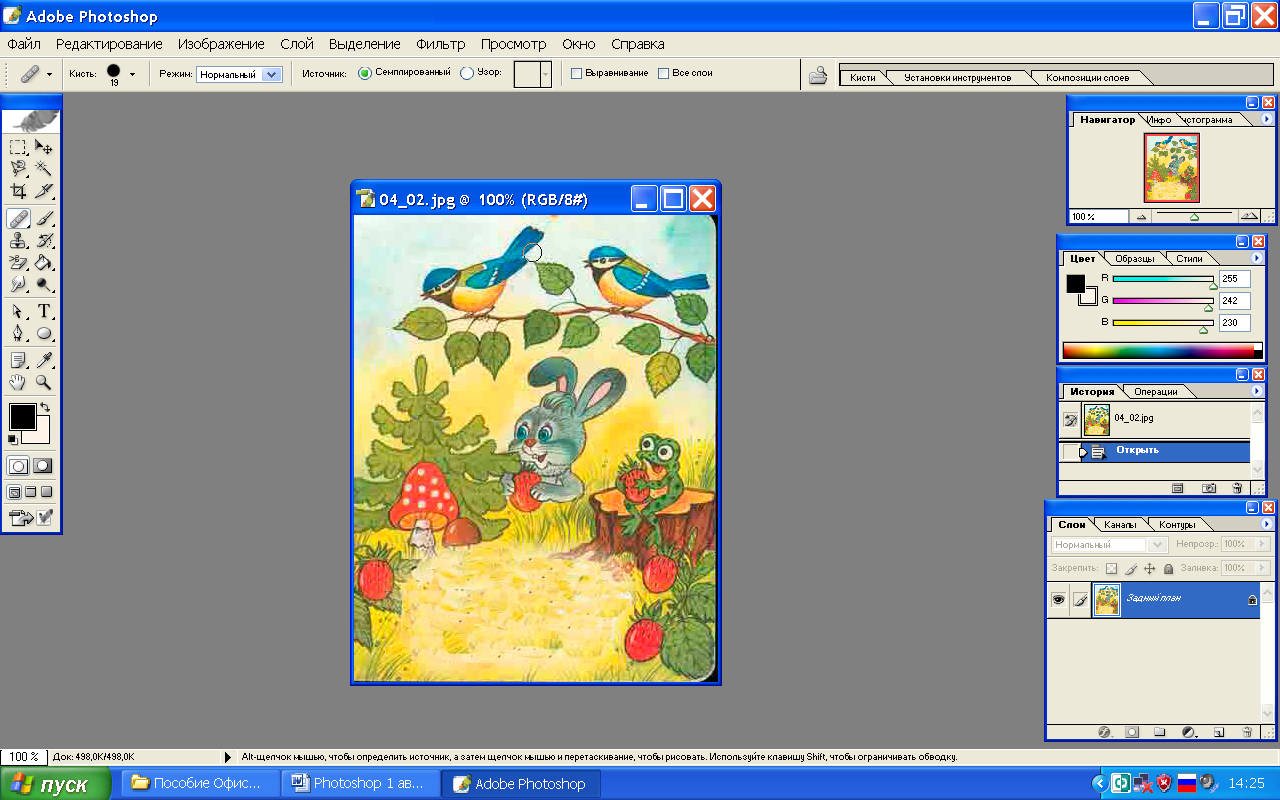The image size is (1280, 800).
Task: Select the Path Selection arrow tool
Action: 18,311
